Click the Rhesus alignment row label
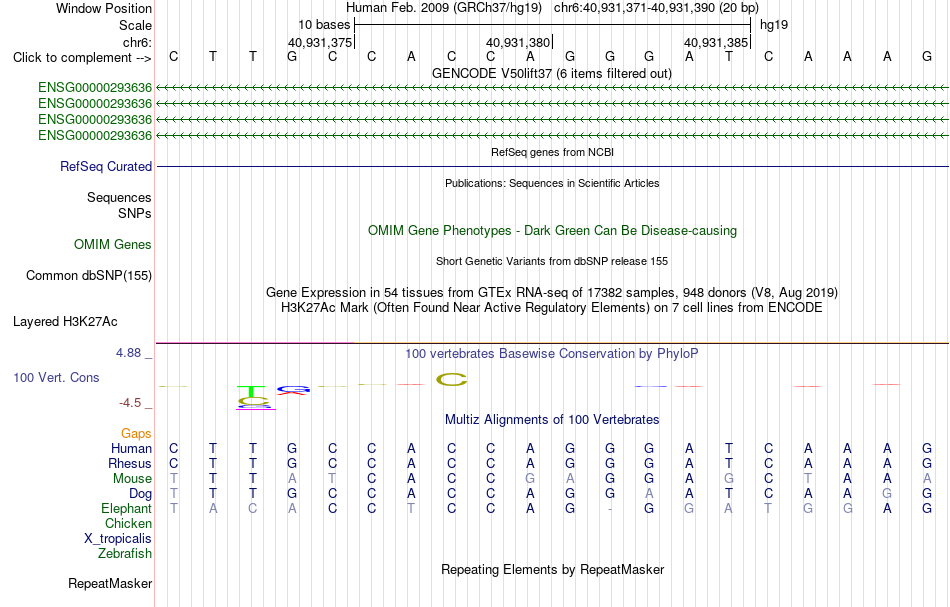The image size is (950, 607). point(130,463)
